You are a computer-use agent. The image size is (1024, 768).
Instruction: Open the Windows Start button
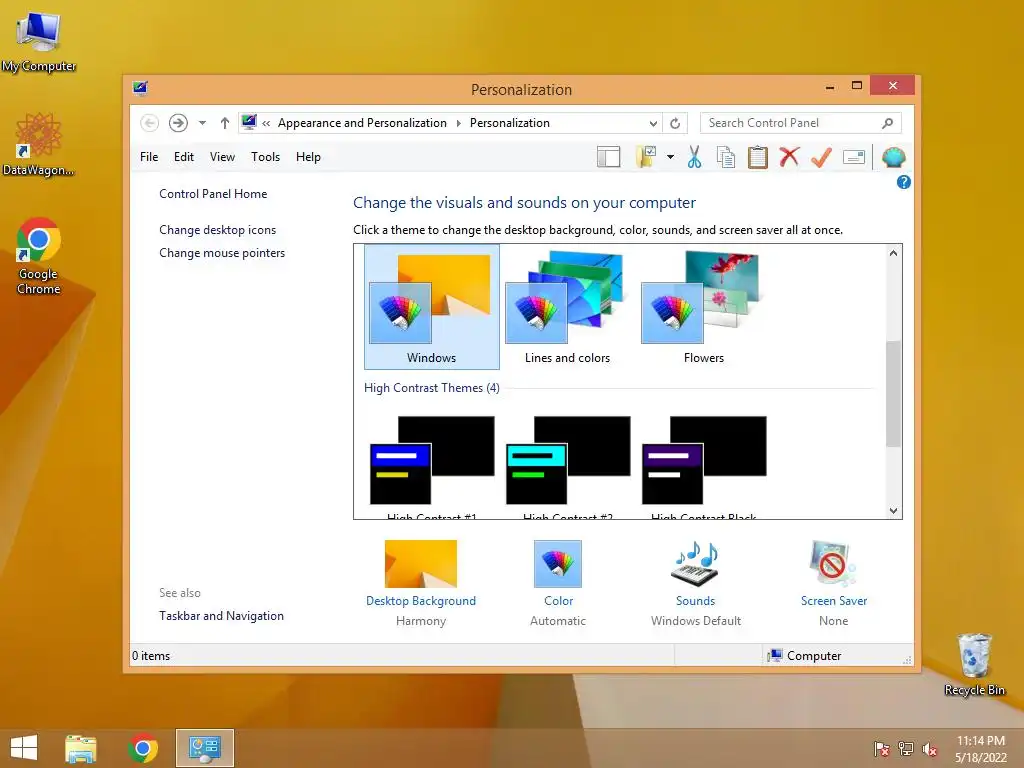click(x=24, y=748)
